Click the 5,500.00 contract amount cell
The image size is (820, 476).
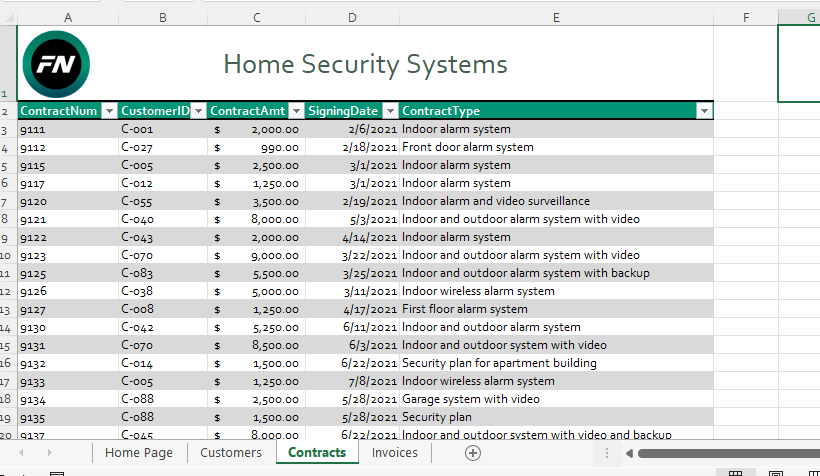click(257, 274)
